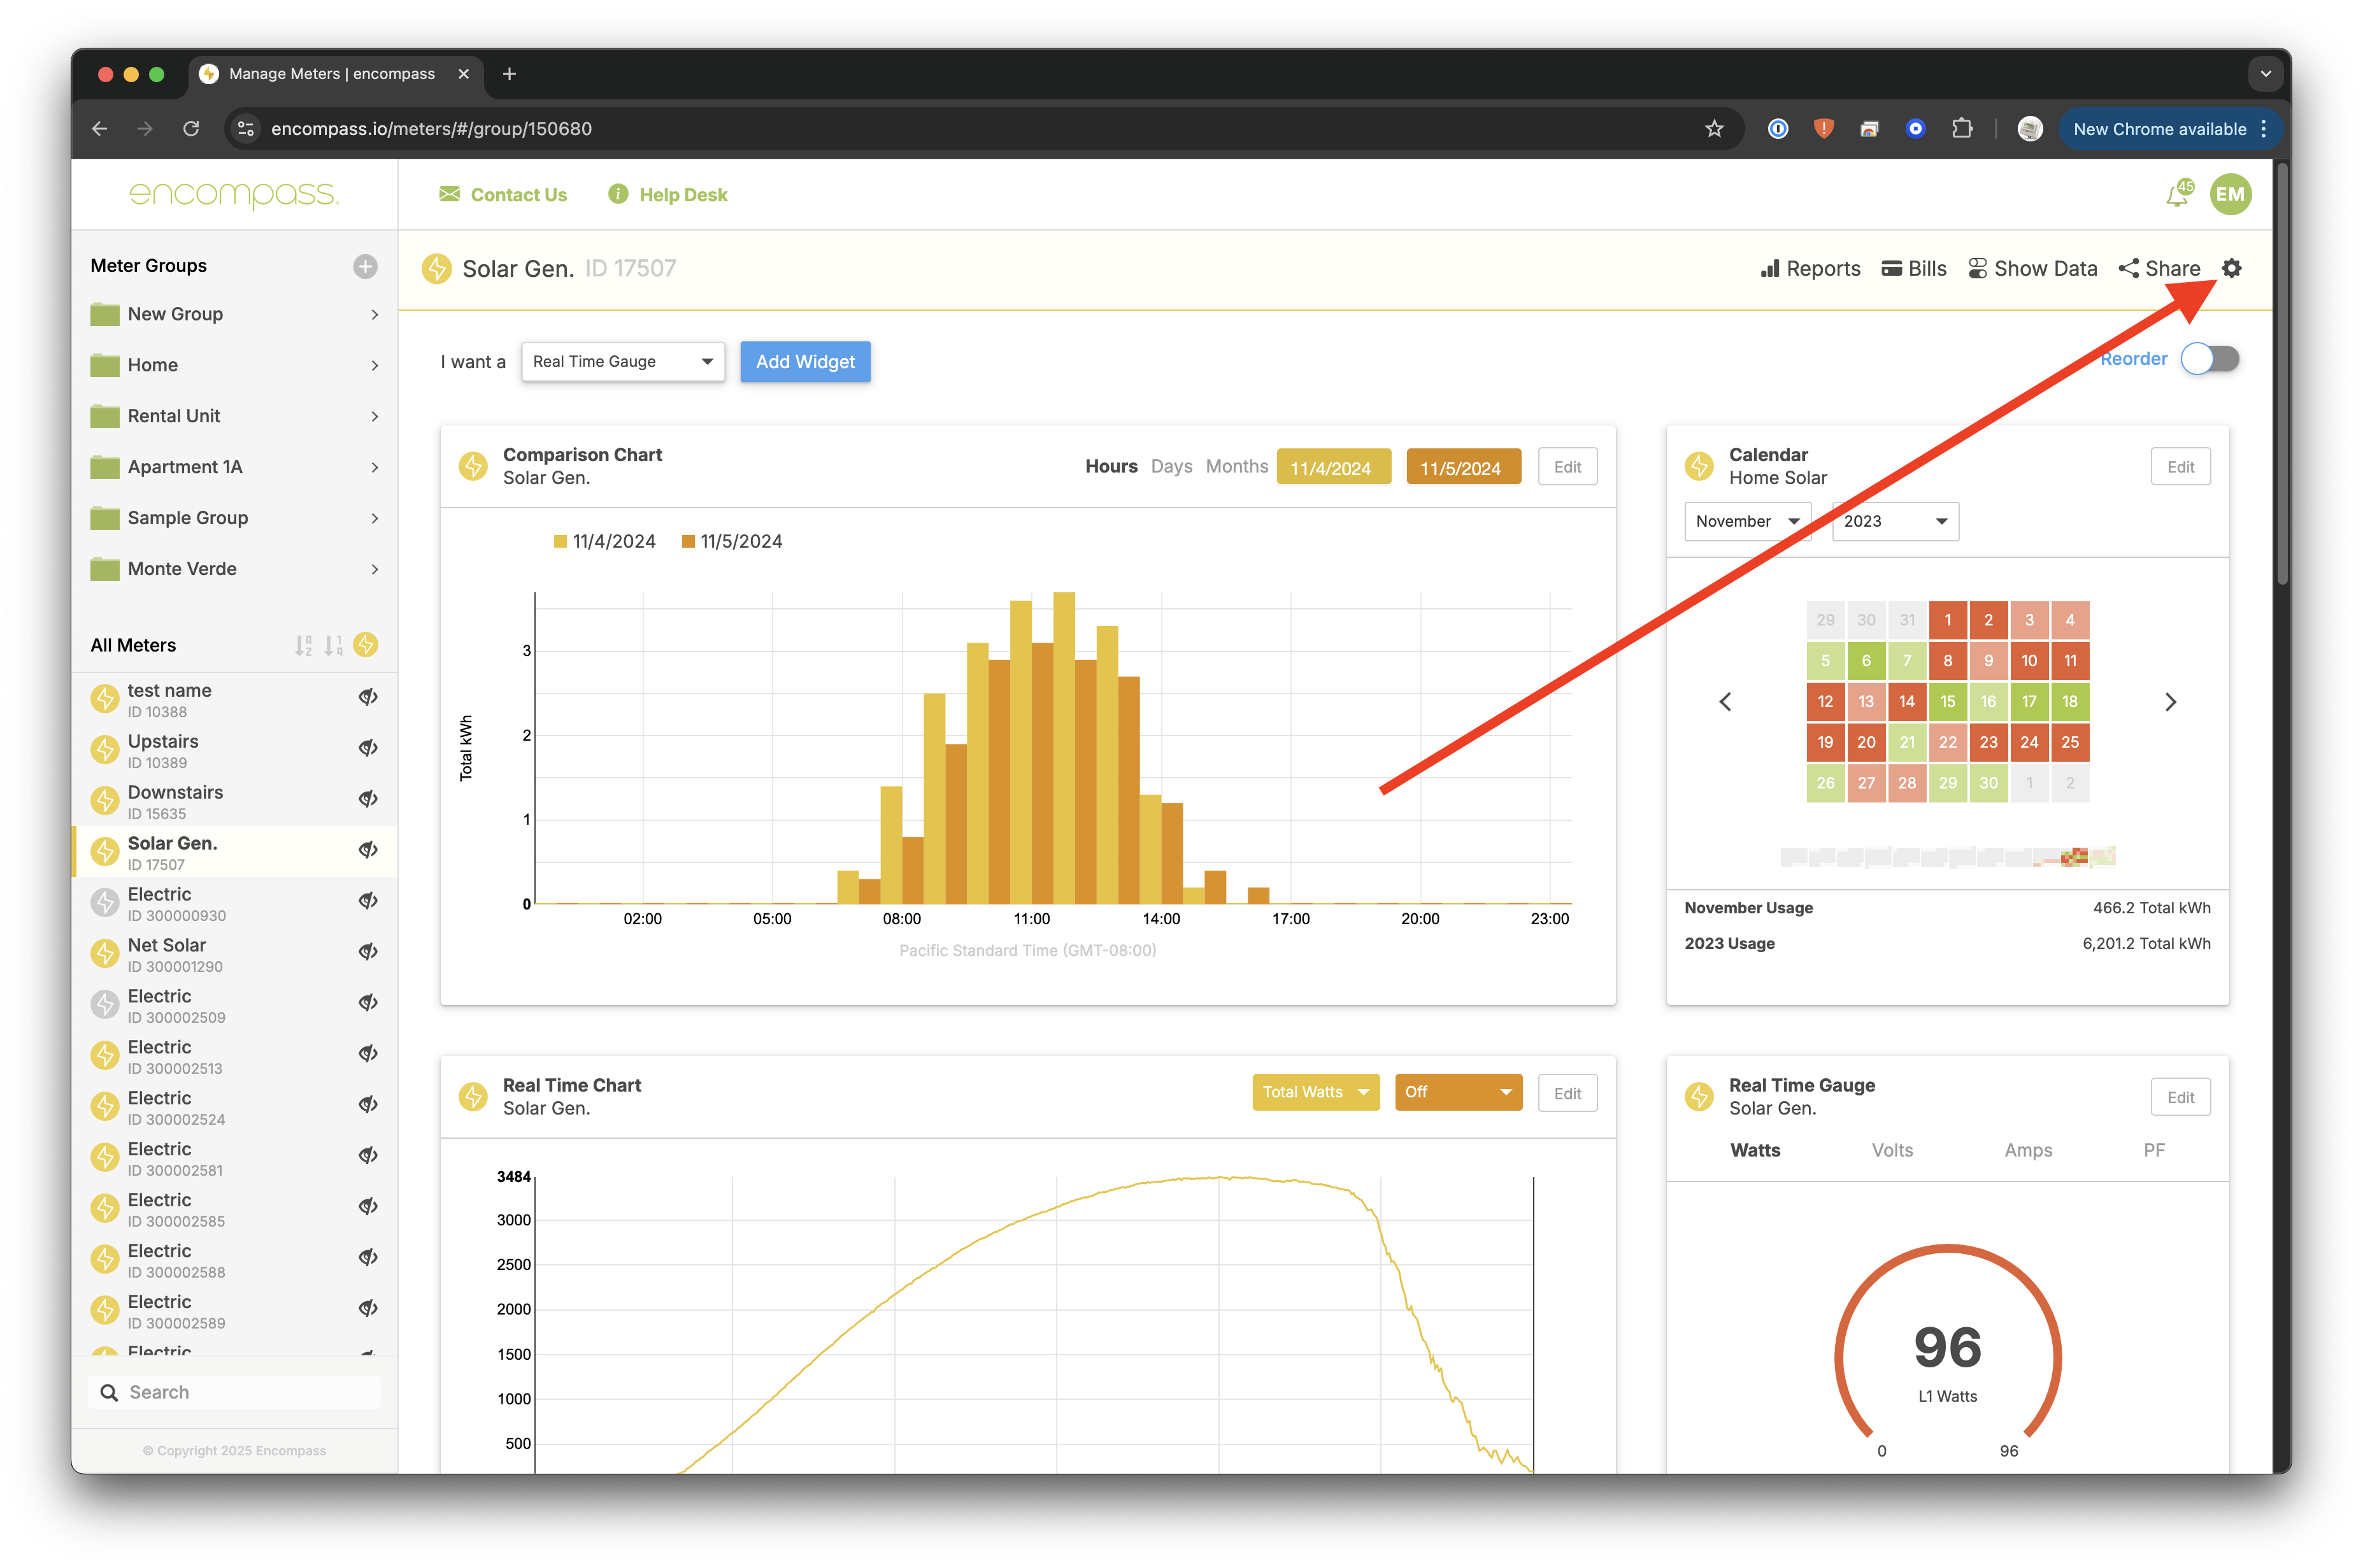Open the Real Time Gauge widget dropdown
The height and width of the screenshot is (1568, 2363).
click(622, 362)
